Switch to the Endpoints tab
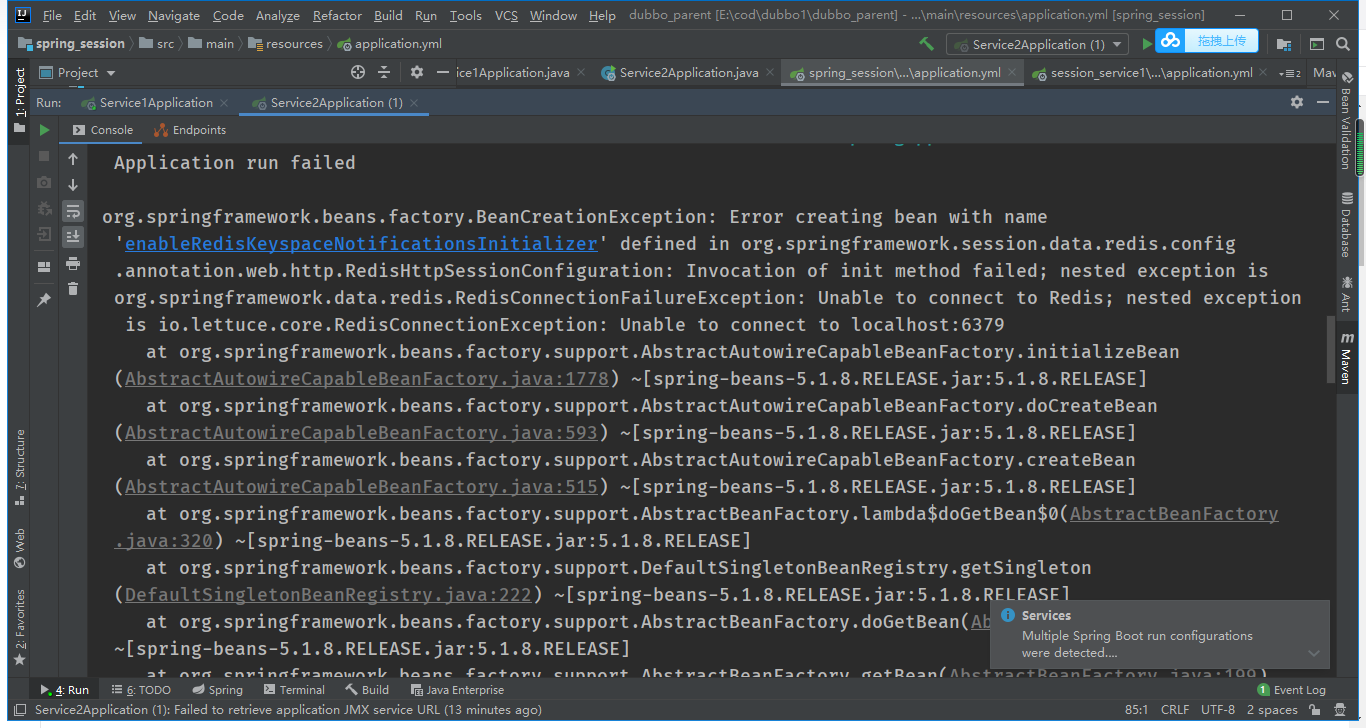Viewport: 1366px width, 728px height. (190, 130)
